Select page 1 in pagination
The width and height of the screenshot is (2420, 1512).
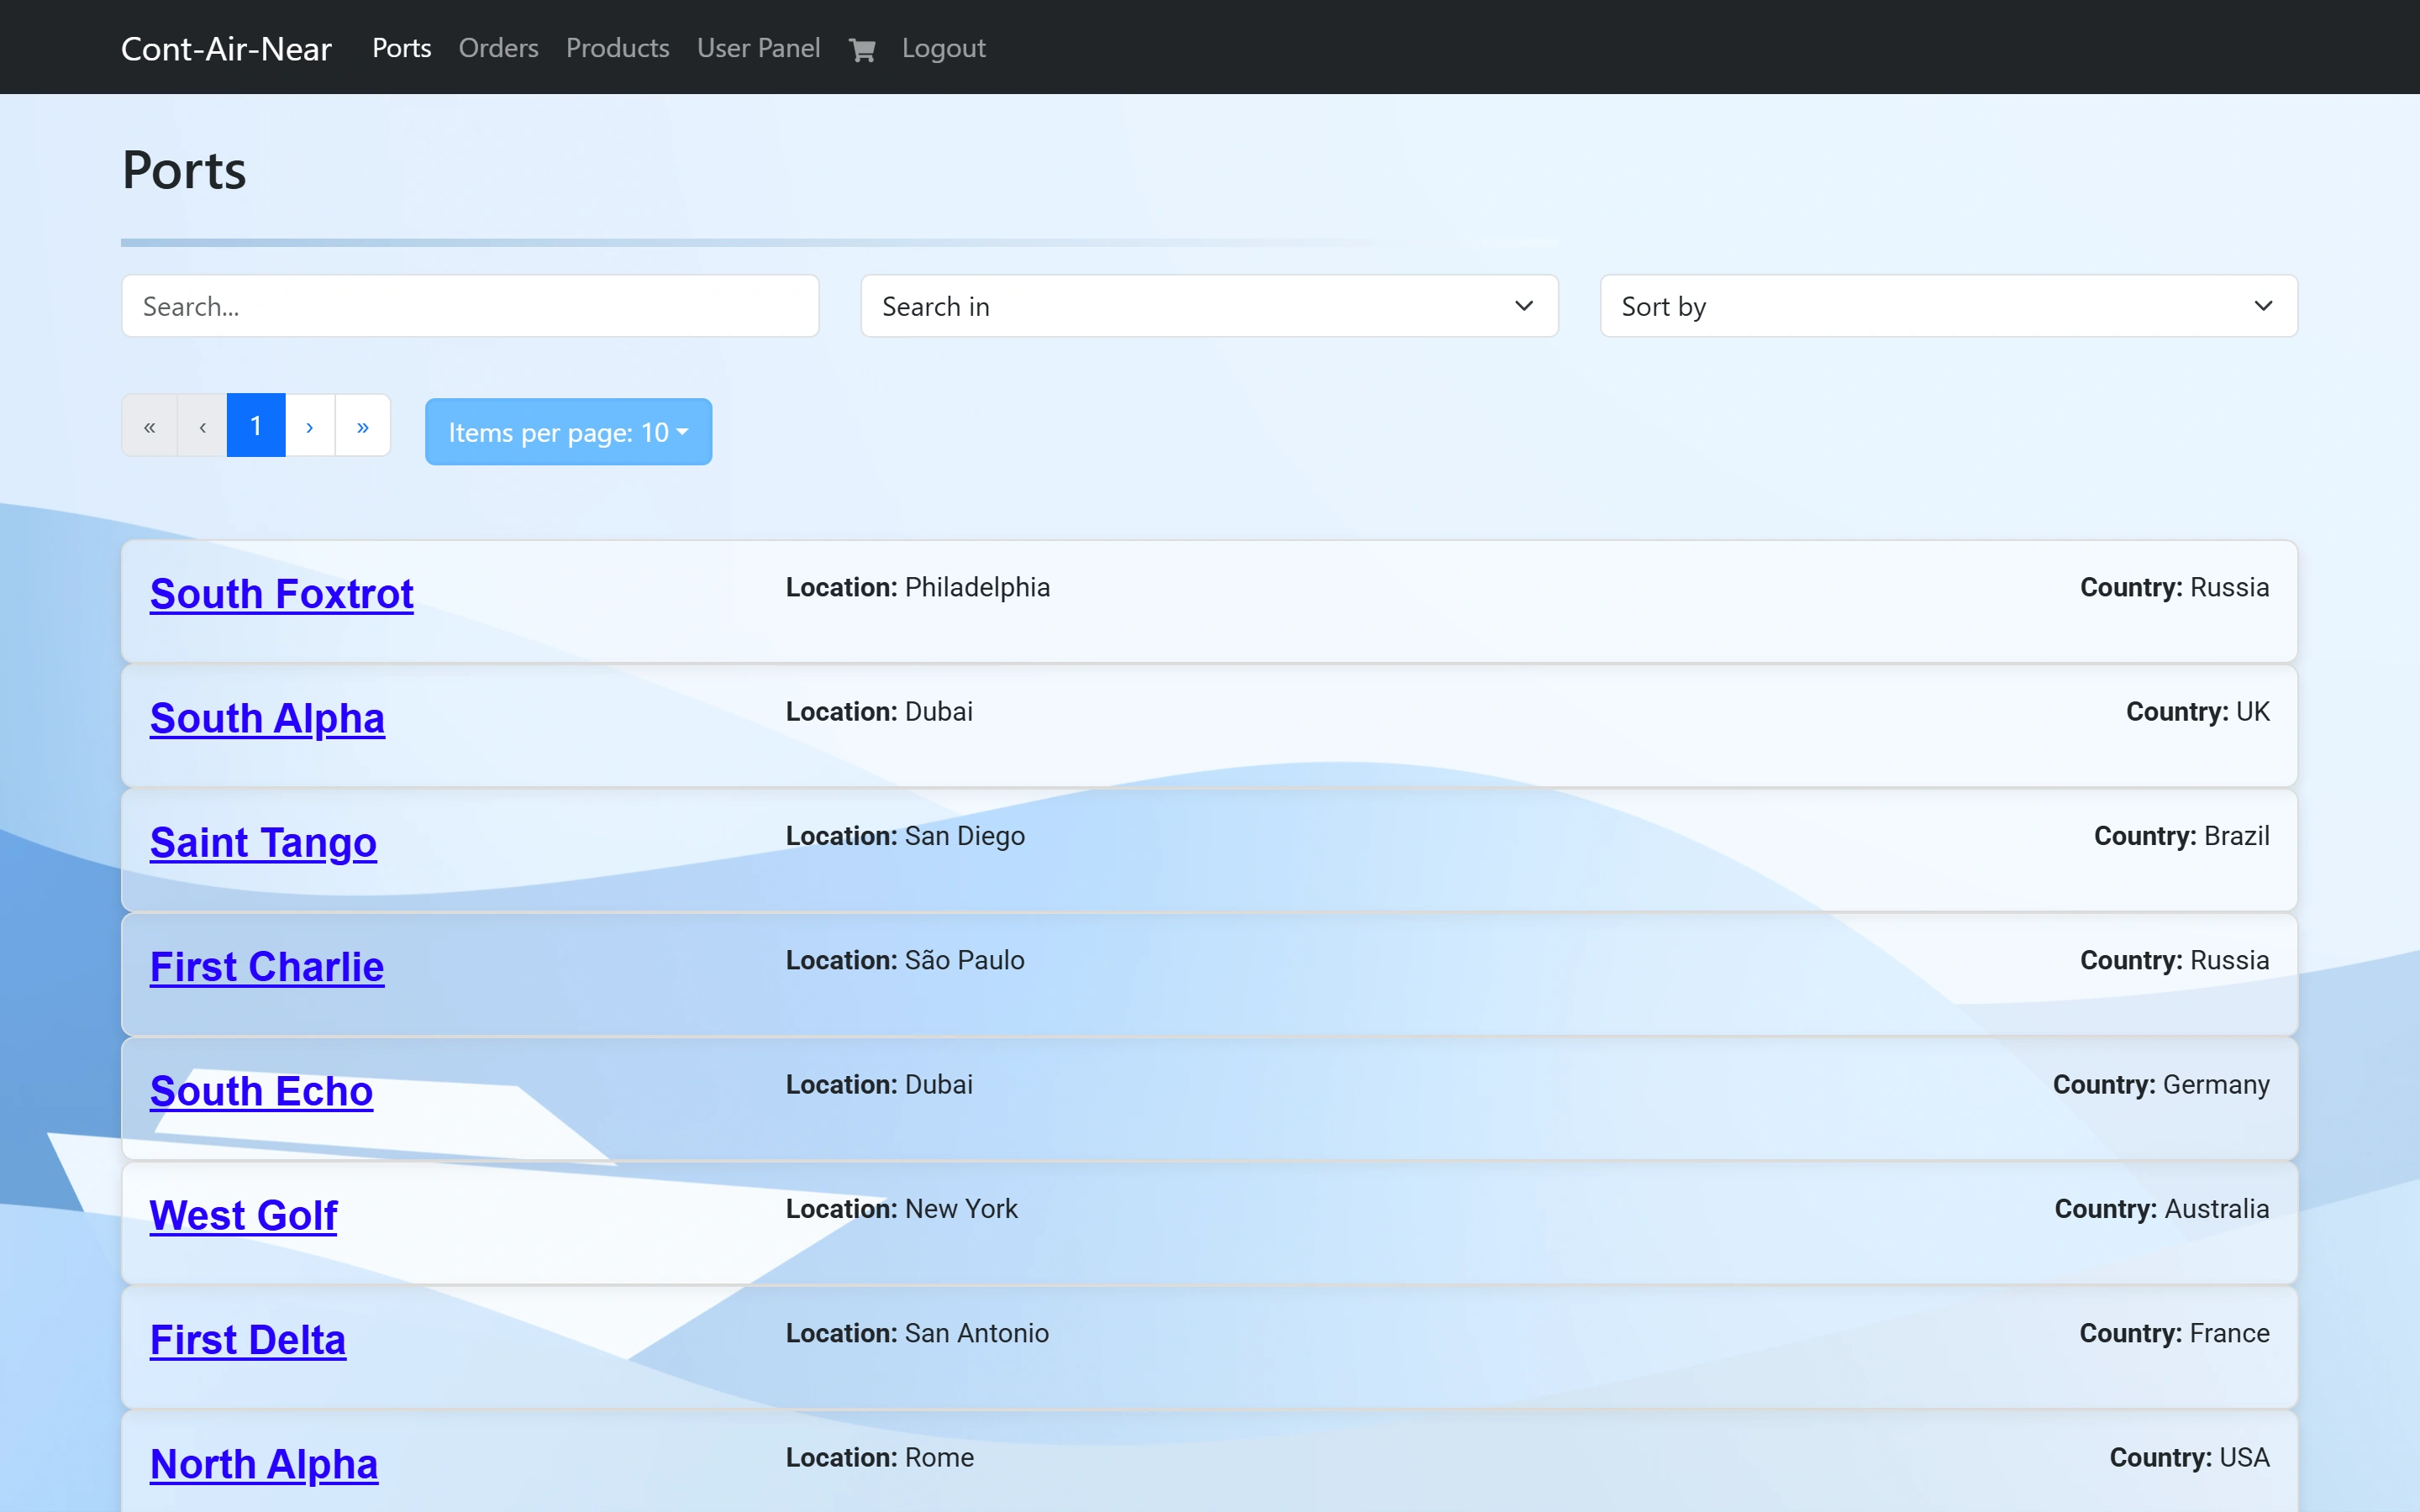click(x=256, y=426)
